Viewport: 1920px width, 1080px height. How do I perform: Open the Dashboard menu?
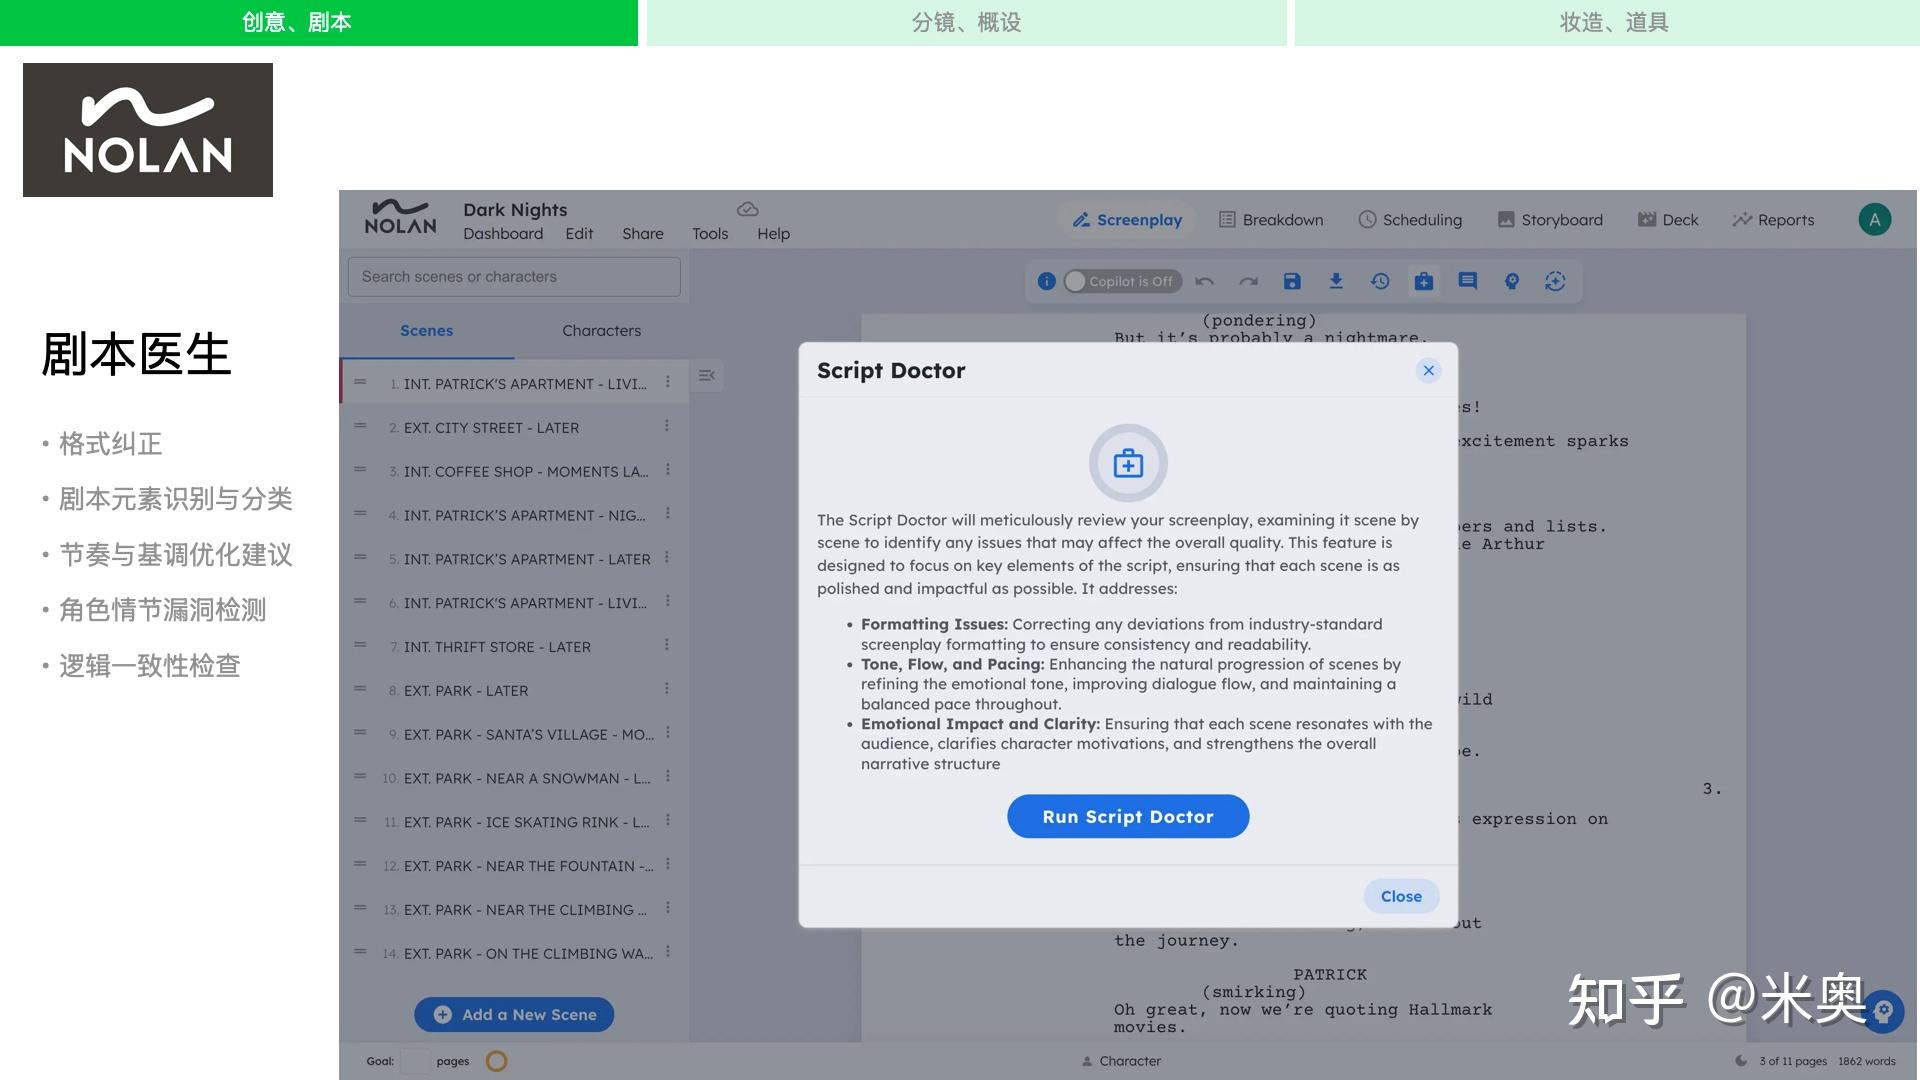coord(503,234)
